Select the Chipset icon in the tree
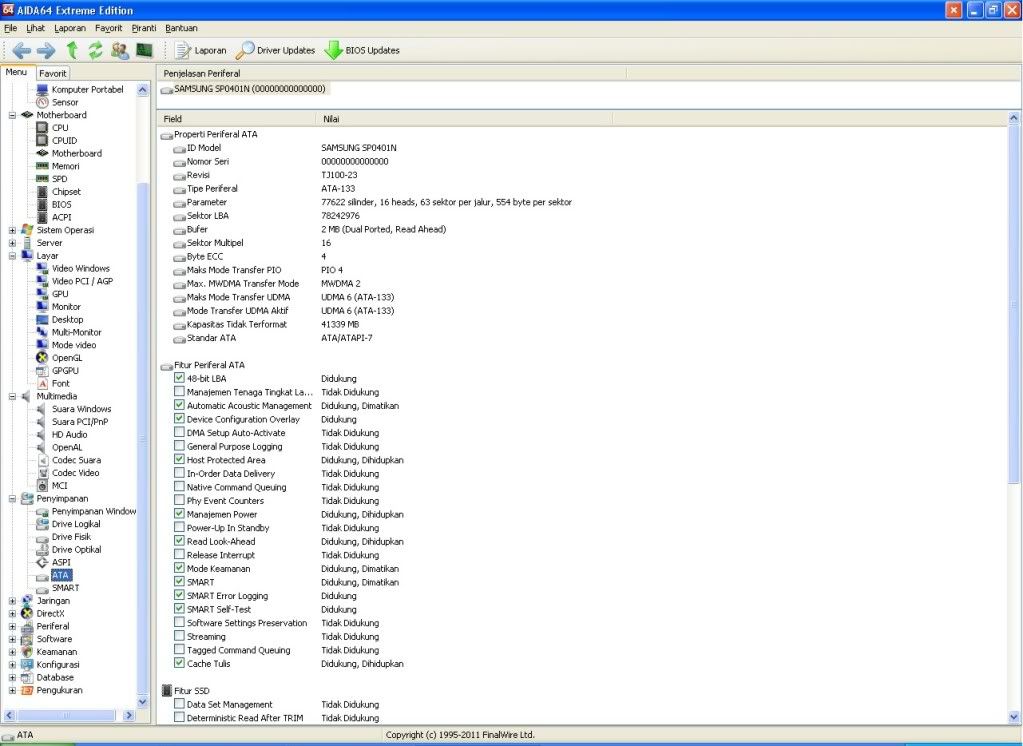The image size is (1023, 746). click(x=42, y=192)
